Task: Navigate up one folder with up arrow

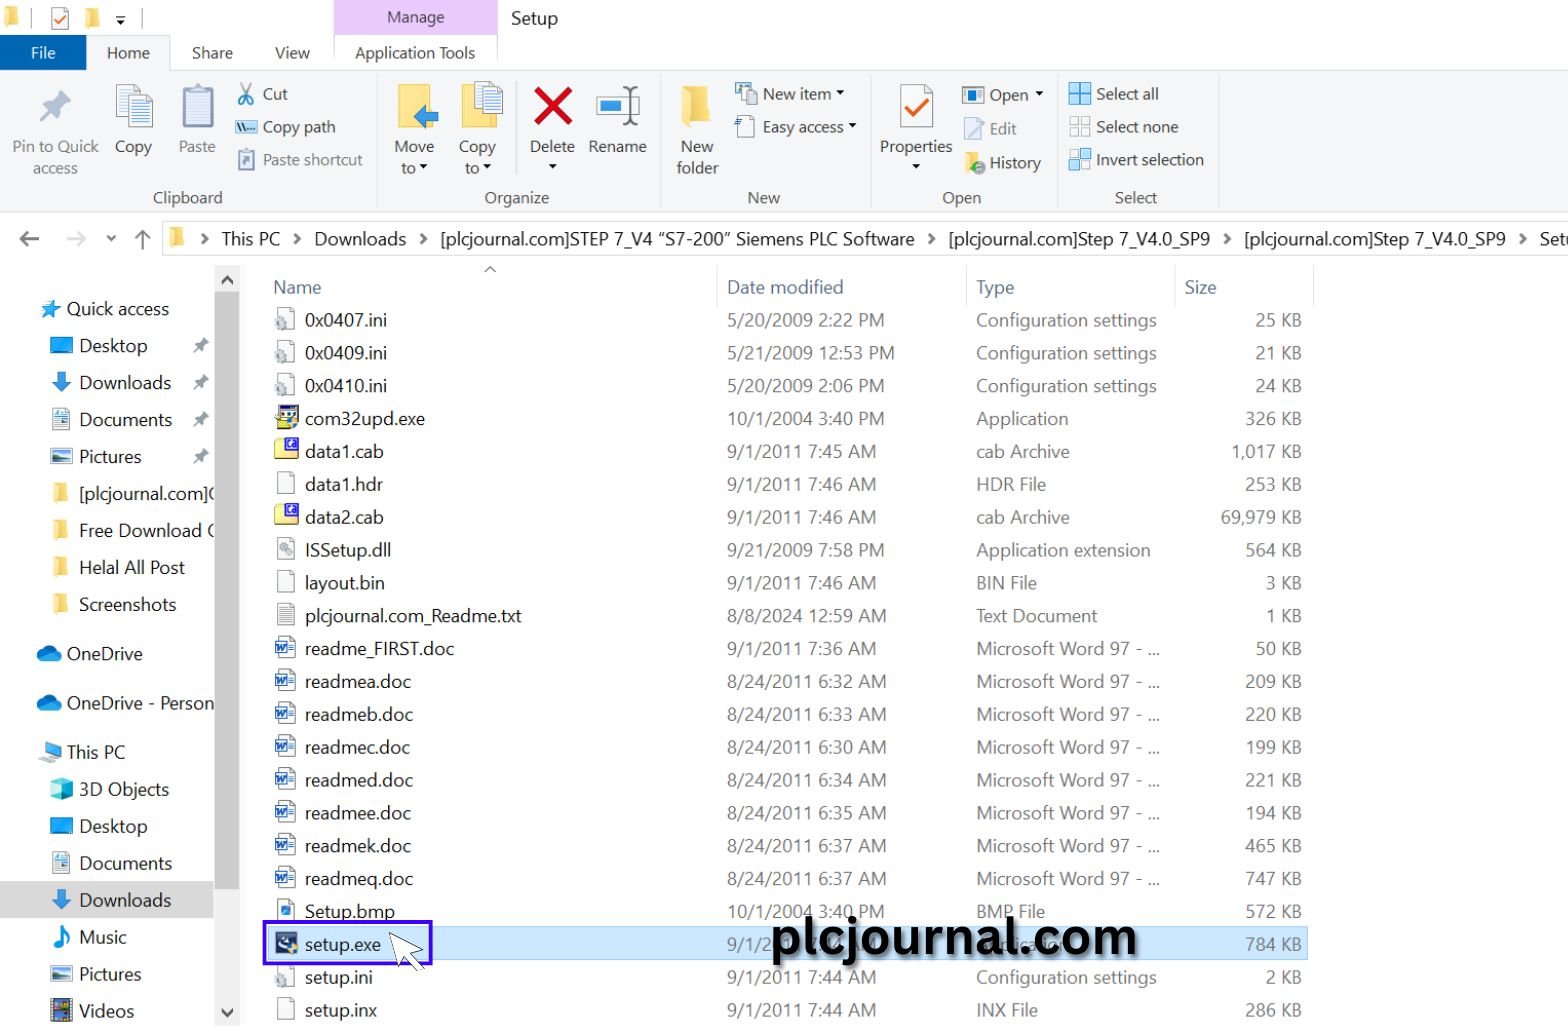Action: click(x=142, y=239)
